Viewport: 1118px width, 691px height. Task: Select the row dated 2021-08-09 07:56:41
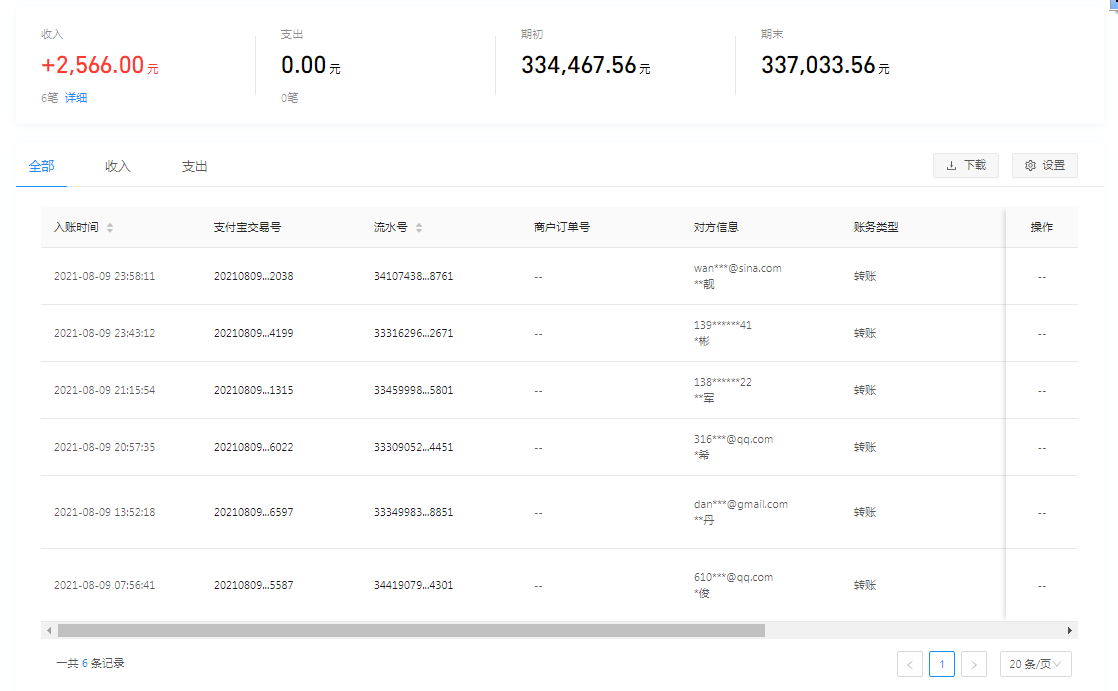pyautogui.click(x=104, y=585)
